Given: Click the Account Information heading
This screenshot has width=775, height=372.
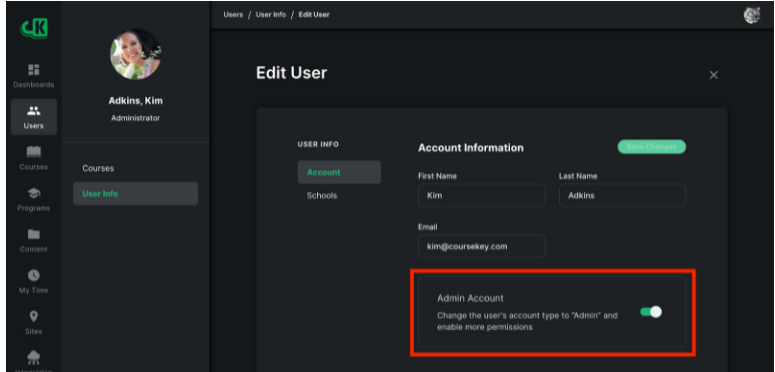Looking at the screenshot, I should pos(471,148).
